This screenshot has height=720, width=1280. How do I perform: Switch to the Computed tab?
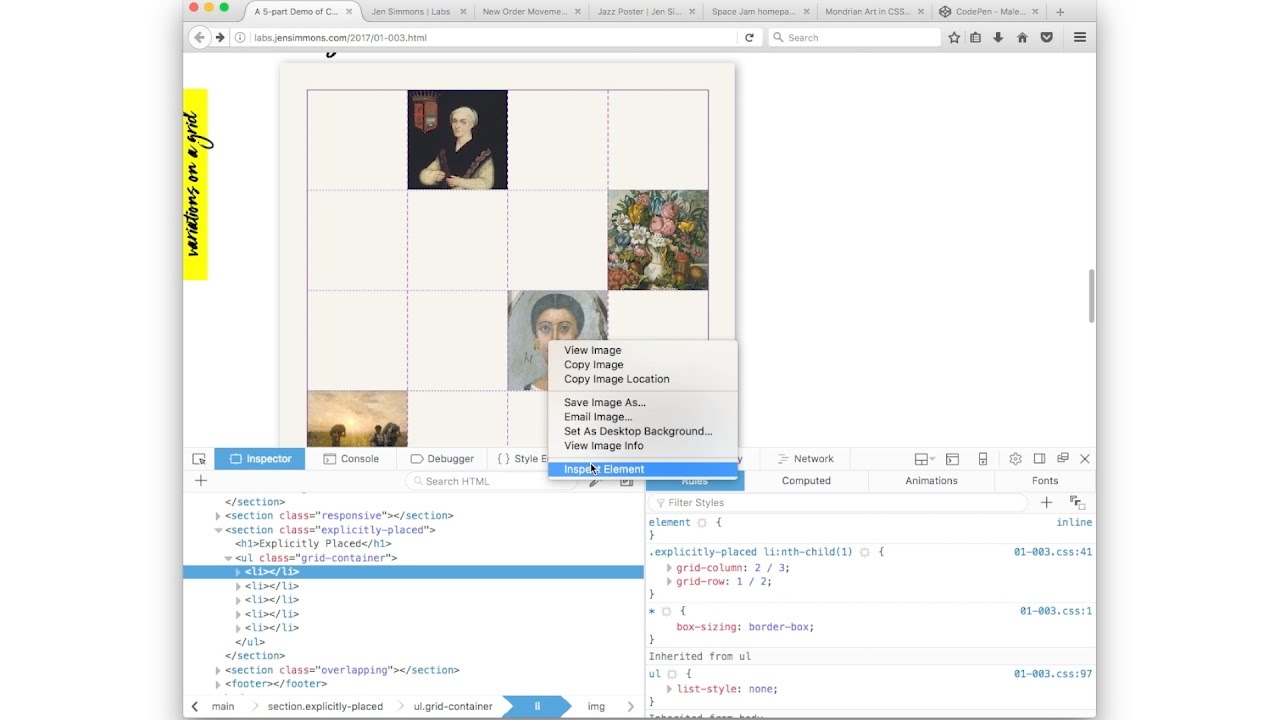tap(806, 481)
